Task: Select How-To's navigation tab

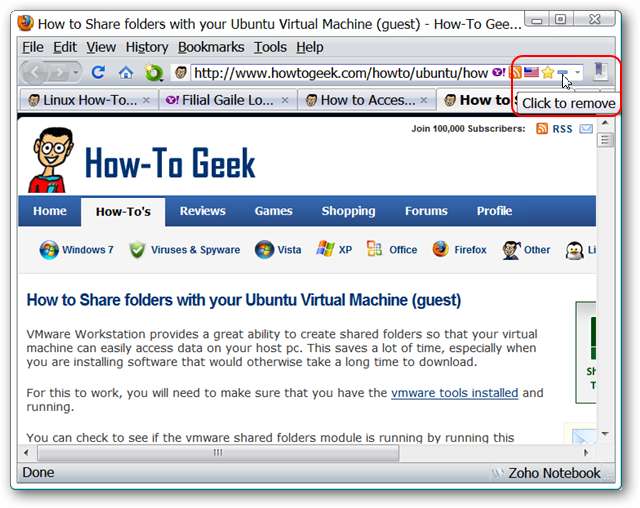Action: click(x=123, y=212)
